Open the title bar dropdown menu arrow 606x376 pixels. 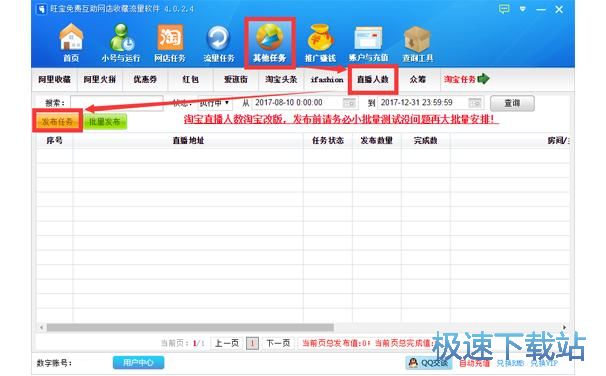pyautogui.click(x=523, y=9)
